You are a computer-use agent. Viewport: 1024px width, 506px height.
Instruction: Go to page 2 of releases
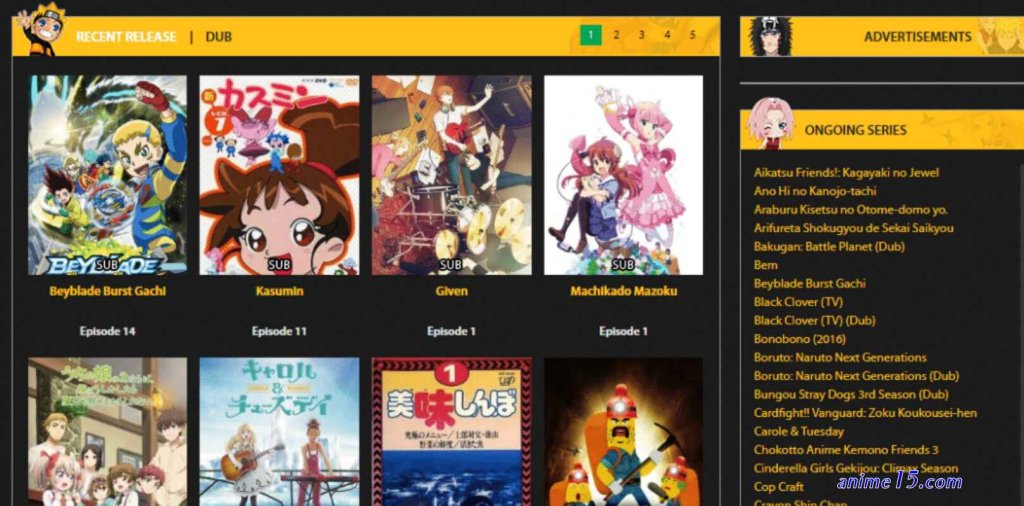(x=616, y=35)
